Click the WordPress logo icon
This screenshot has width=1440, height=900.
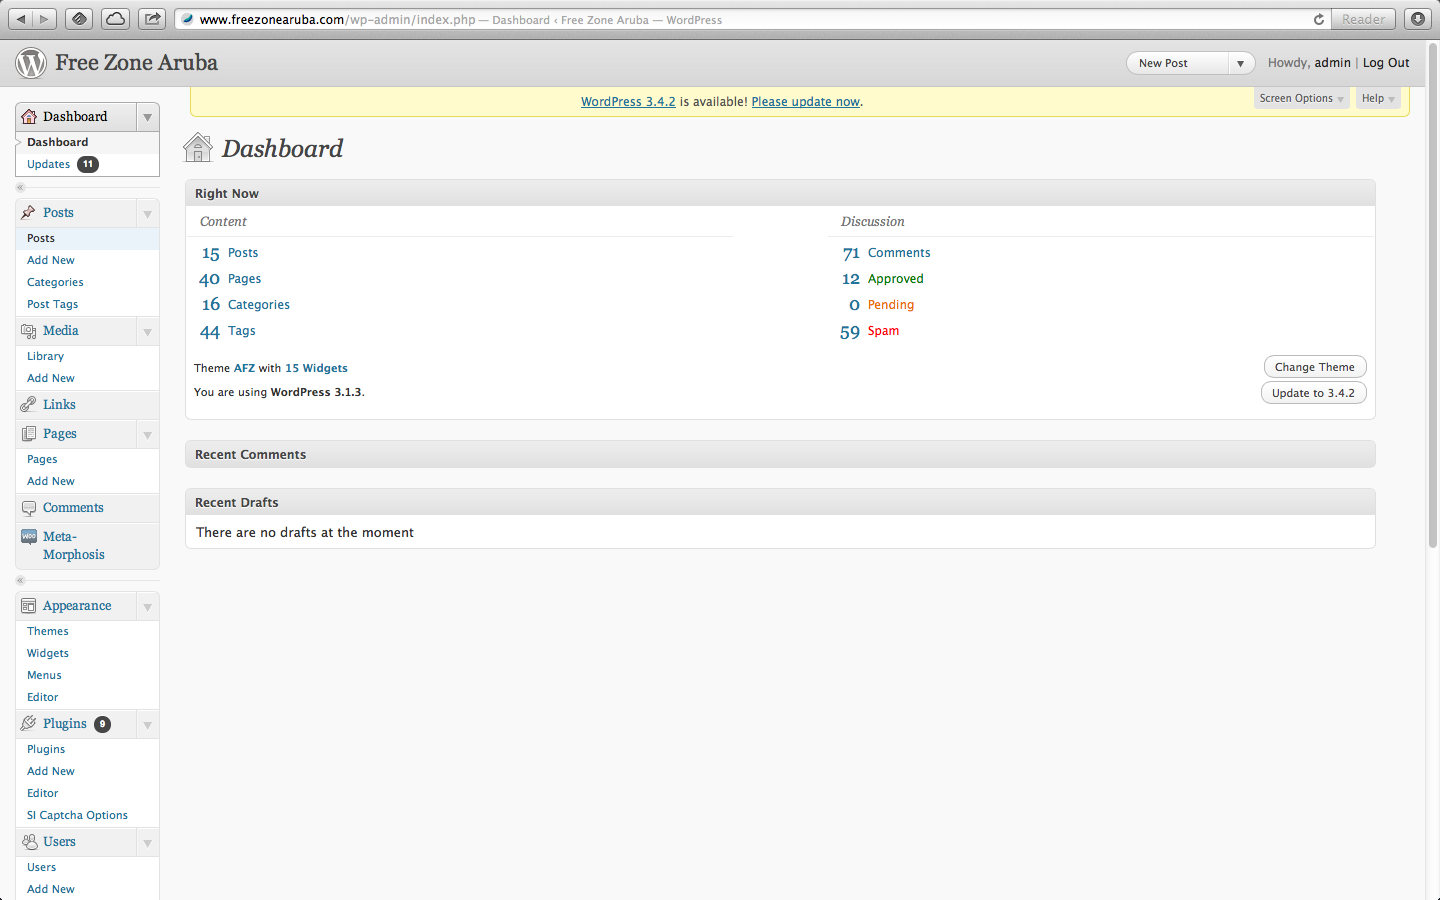pyautogui.click(x=31, y=63)
